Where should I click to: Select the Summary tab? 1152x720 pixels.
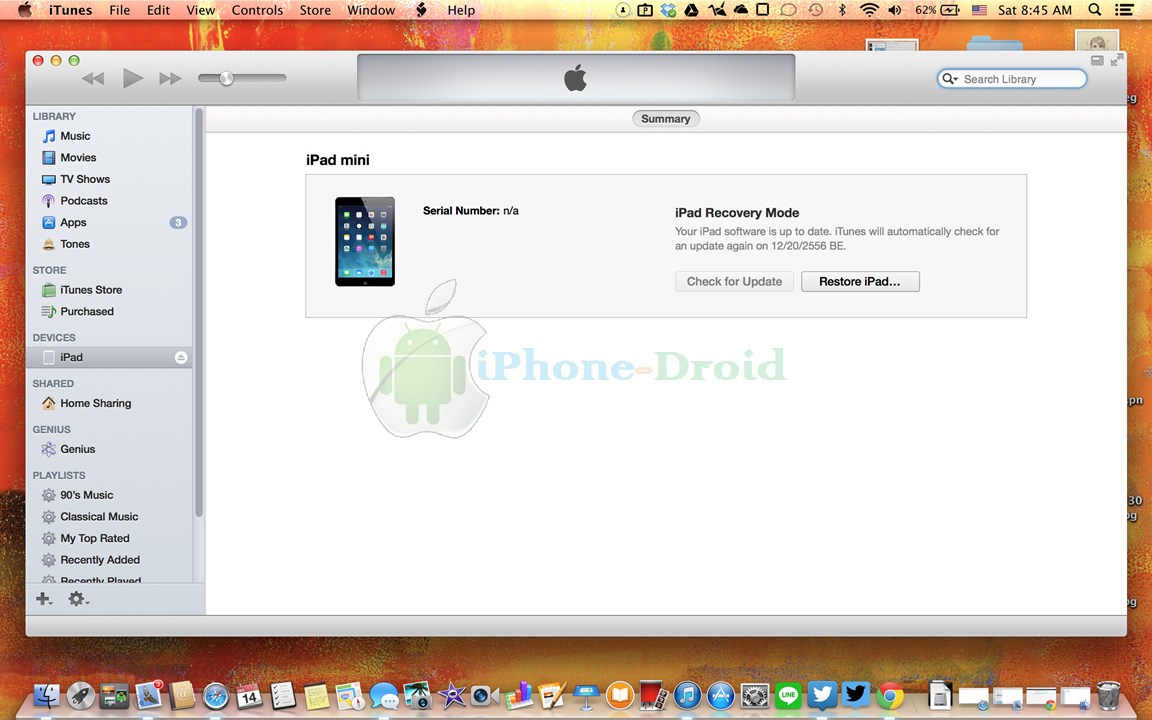(665, 119)
